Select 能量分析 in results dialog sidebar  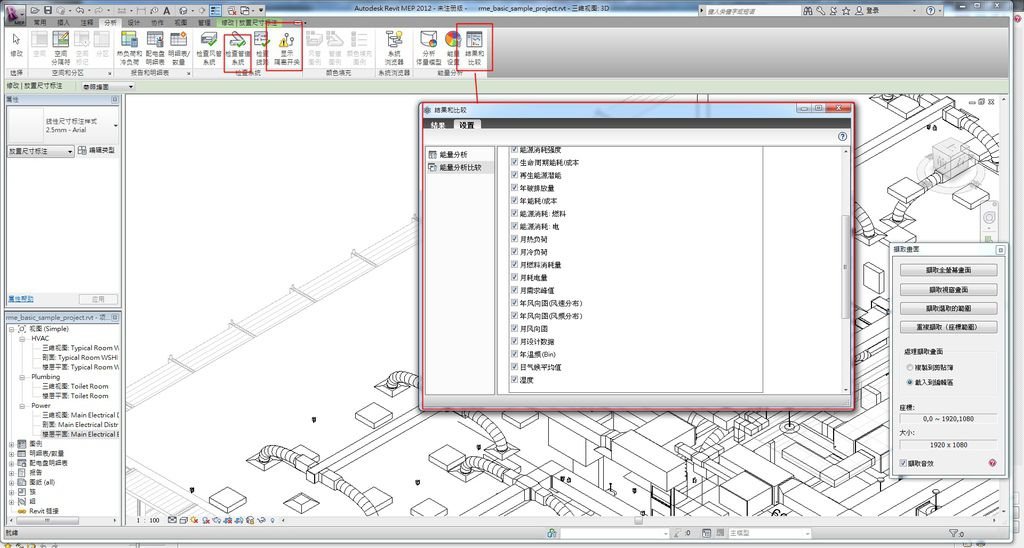click(453, 154)
